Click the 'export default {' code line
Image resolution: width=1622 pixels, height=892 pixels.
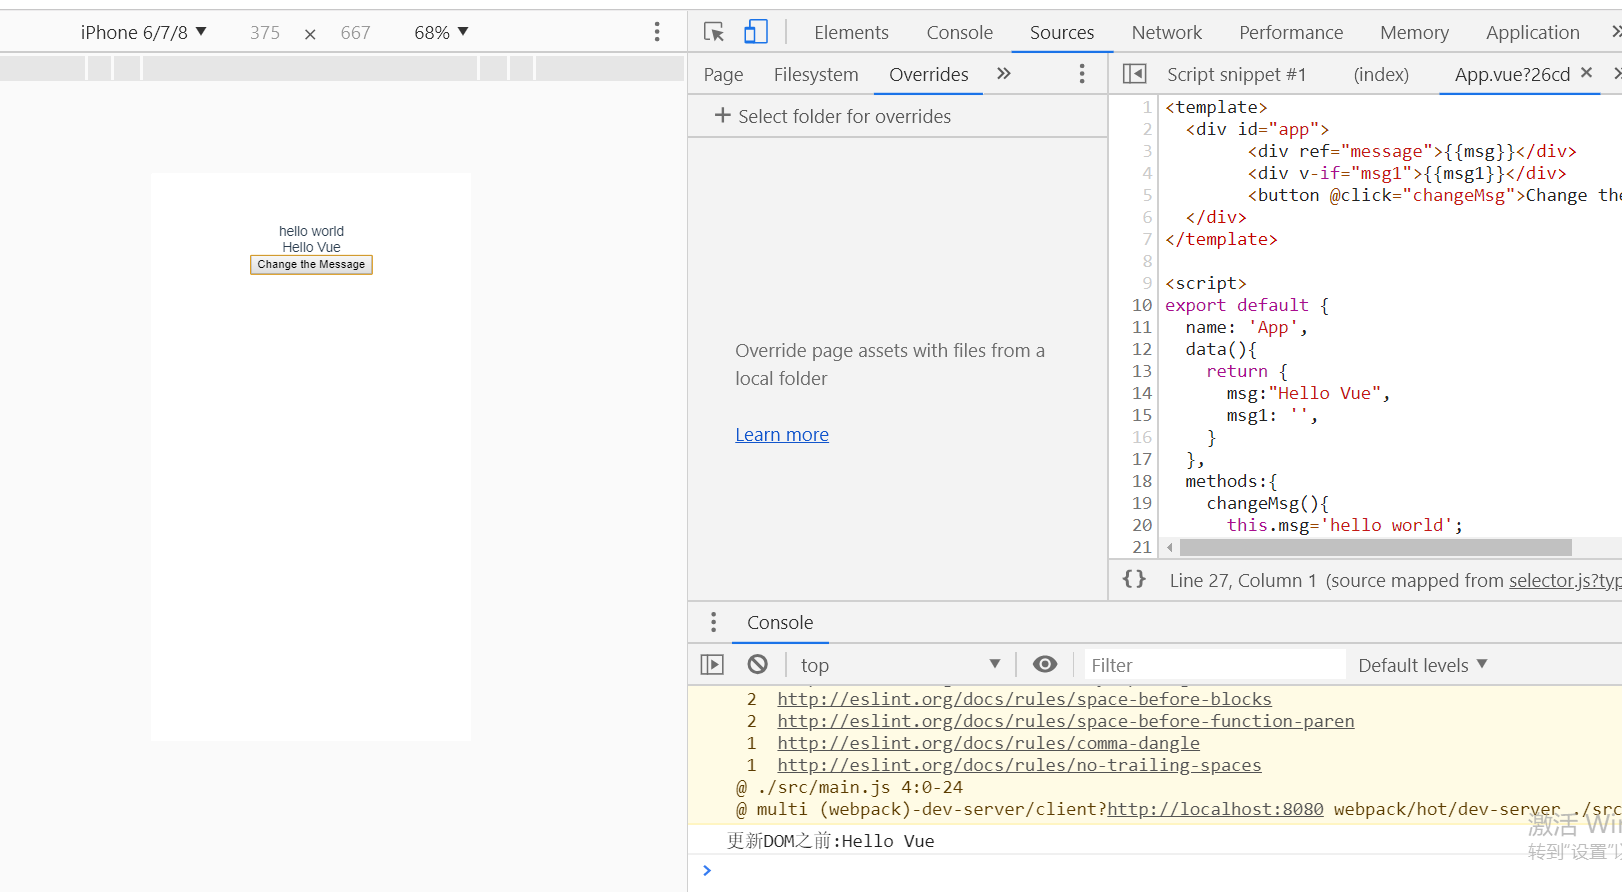tap(1247, 305)
